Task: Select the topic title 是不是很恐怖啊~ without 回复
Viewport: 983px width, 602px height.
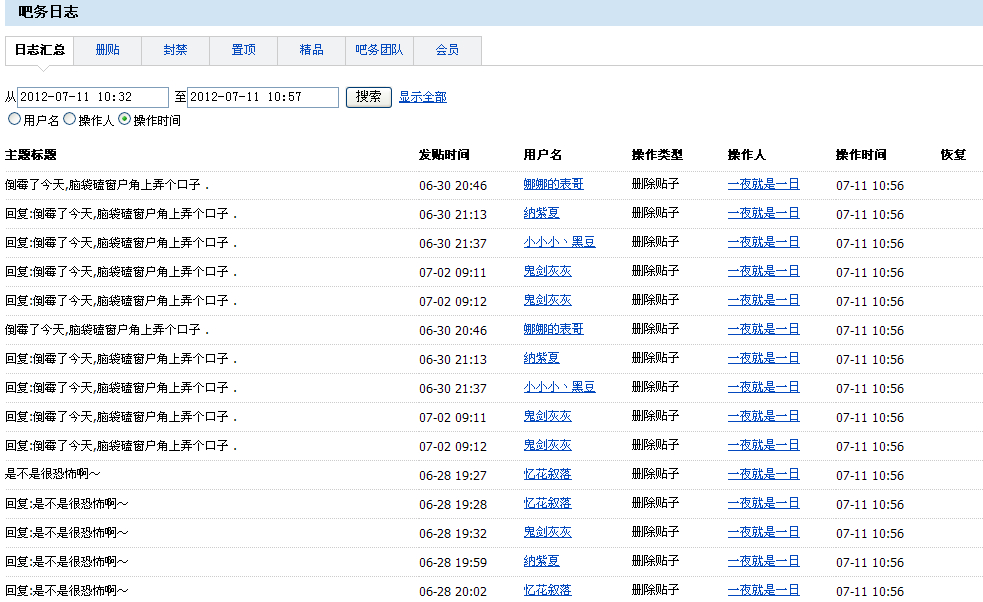Action: coord(52,474)
